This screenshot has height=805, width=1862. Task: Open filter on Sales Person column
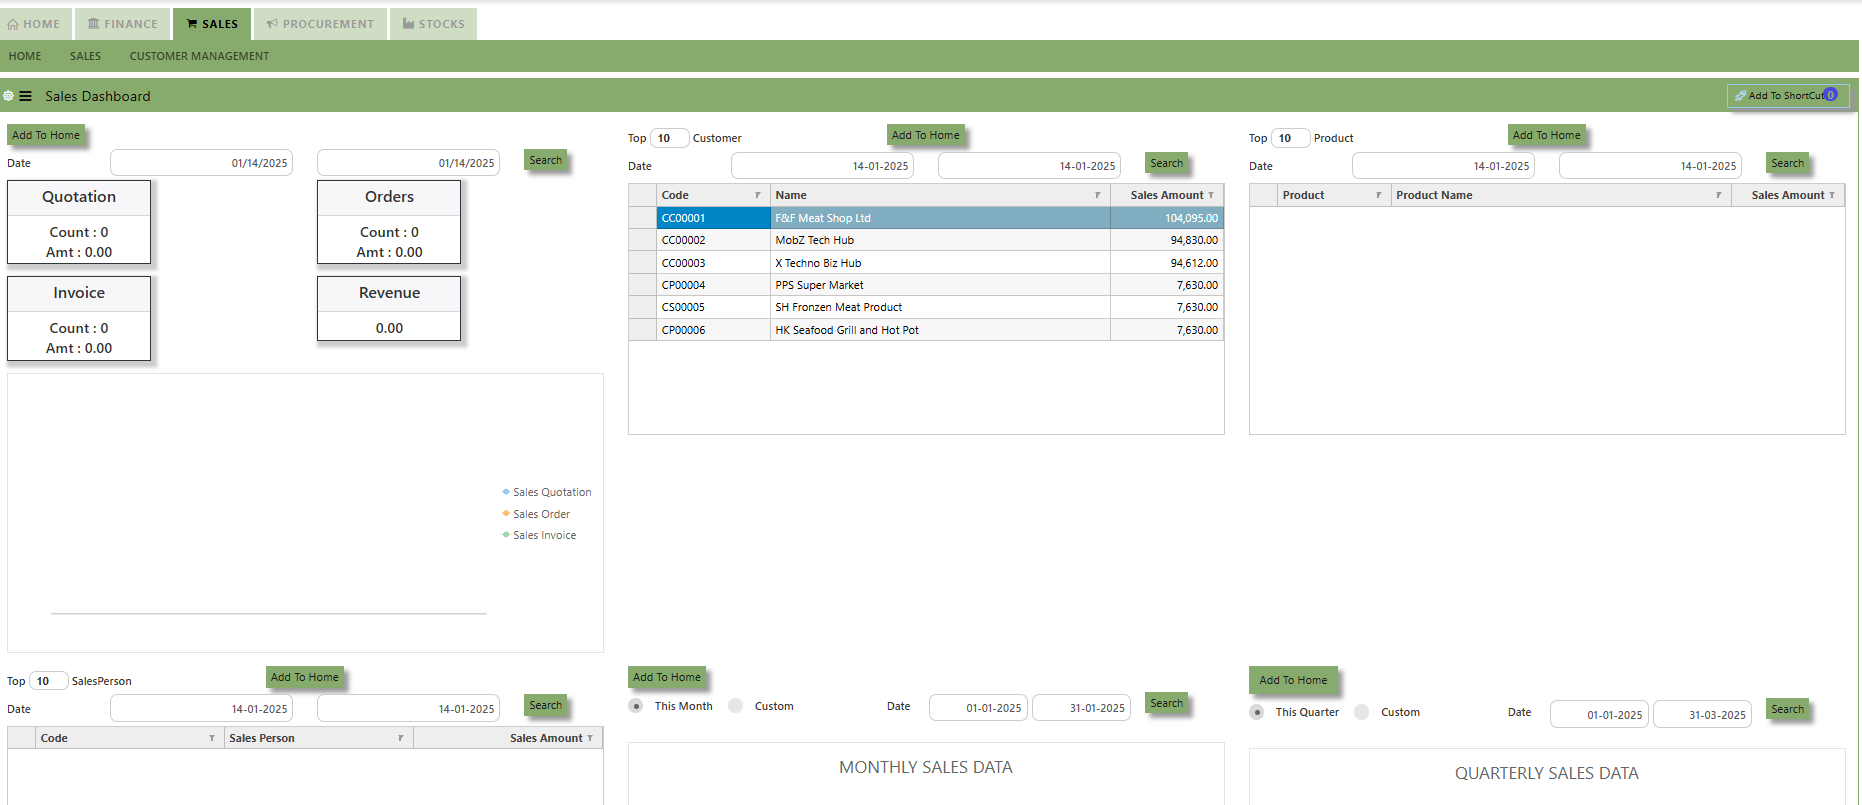400,738
